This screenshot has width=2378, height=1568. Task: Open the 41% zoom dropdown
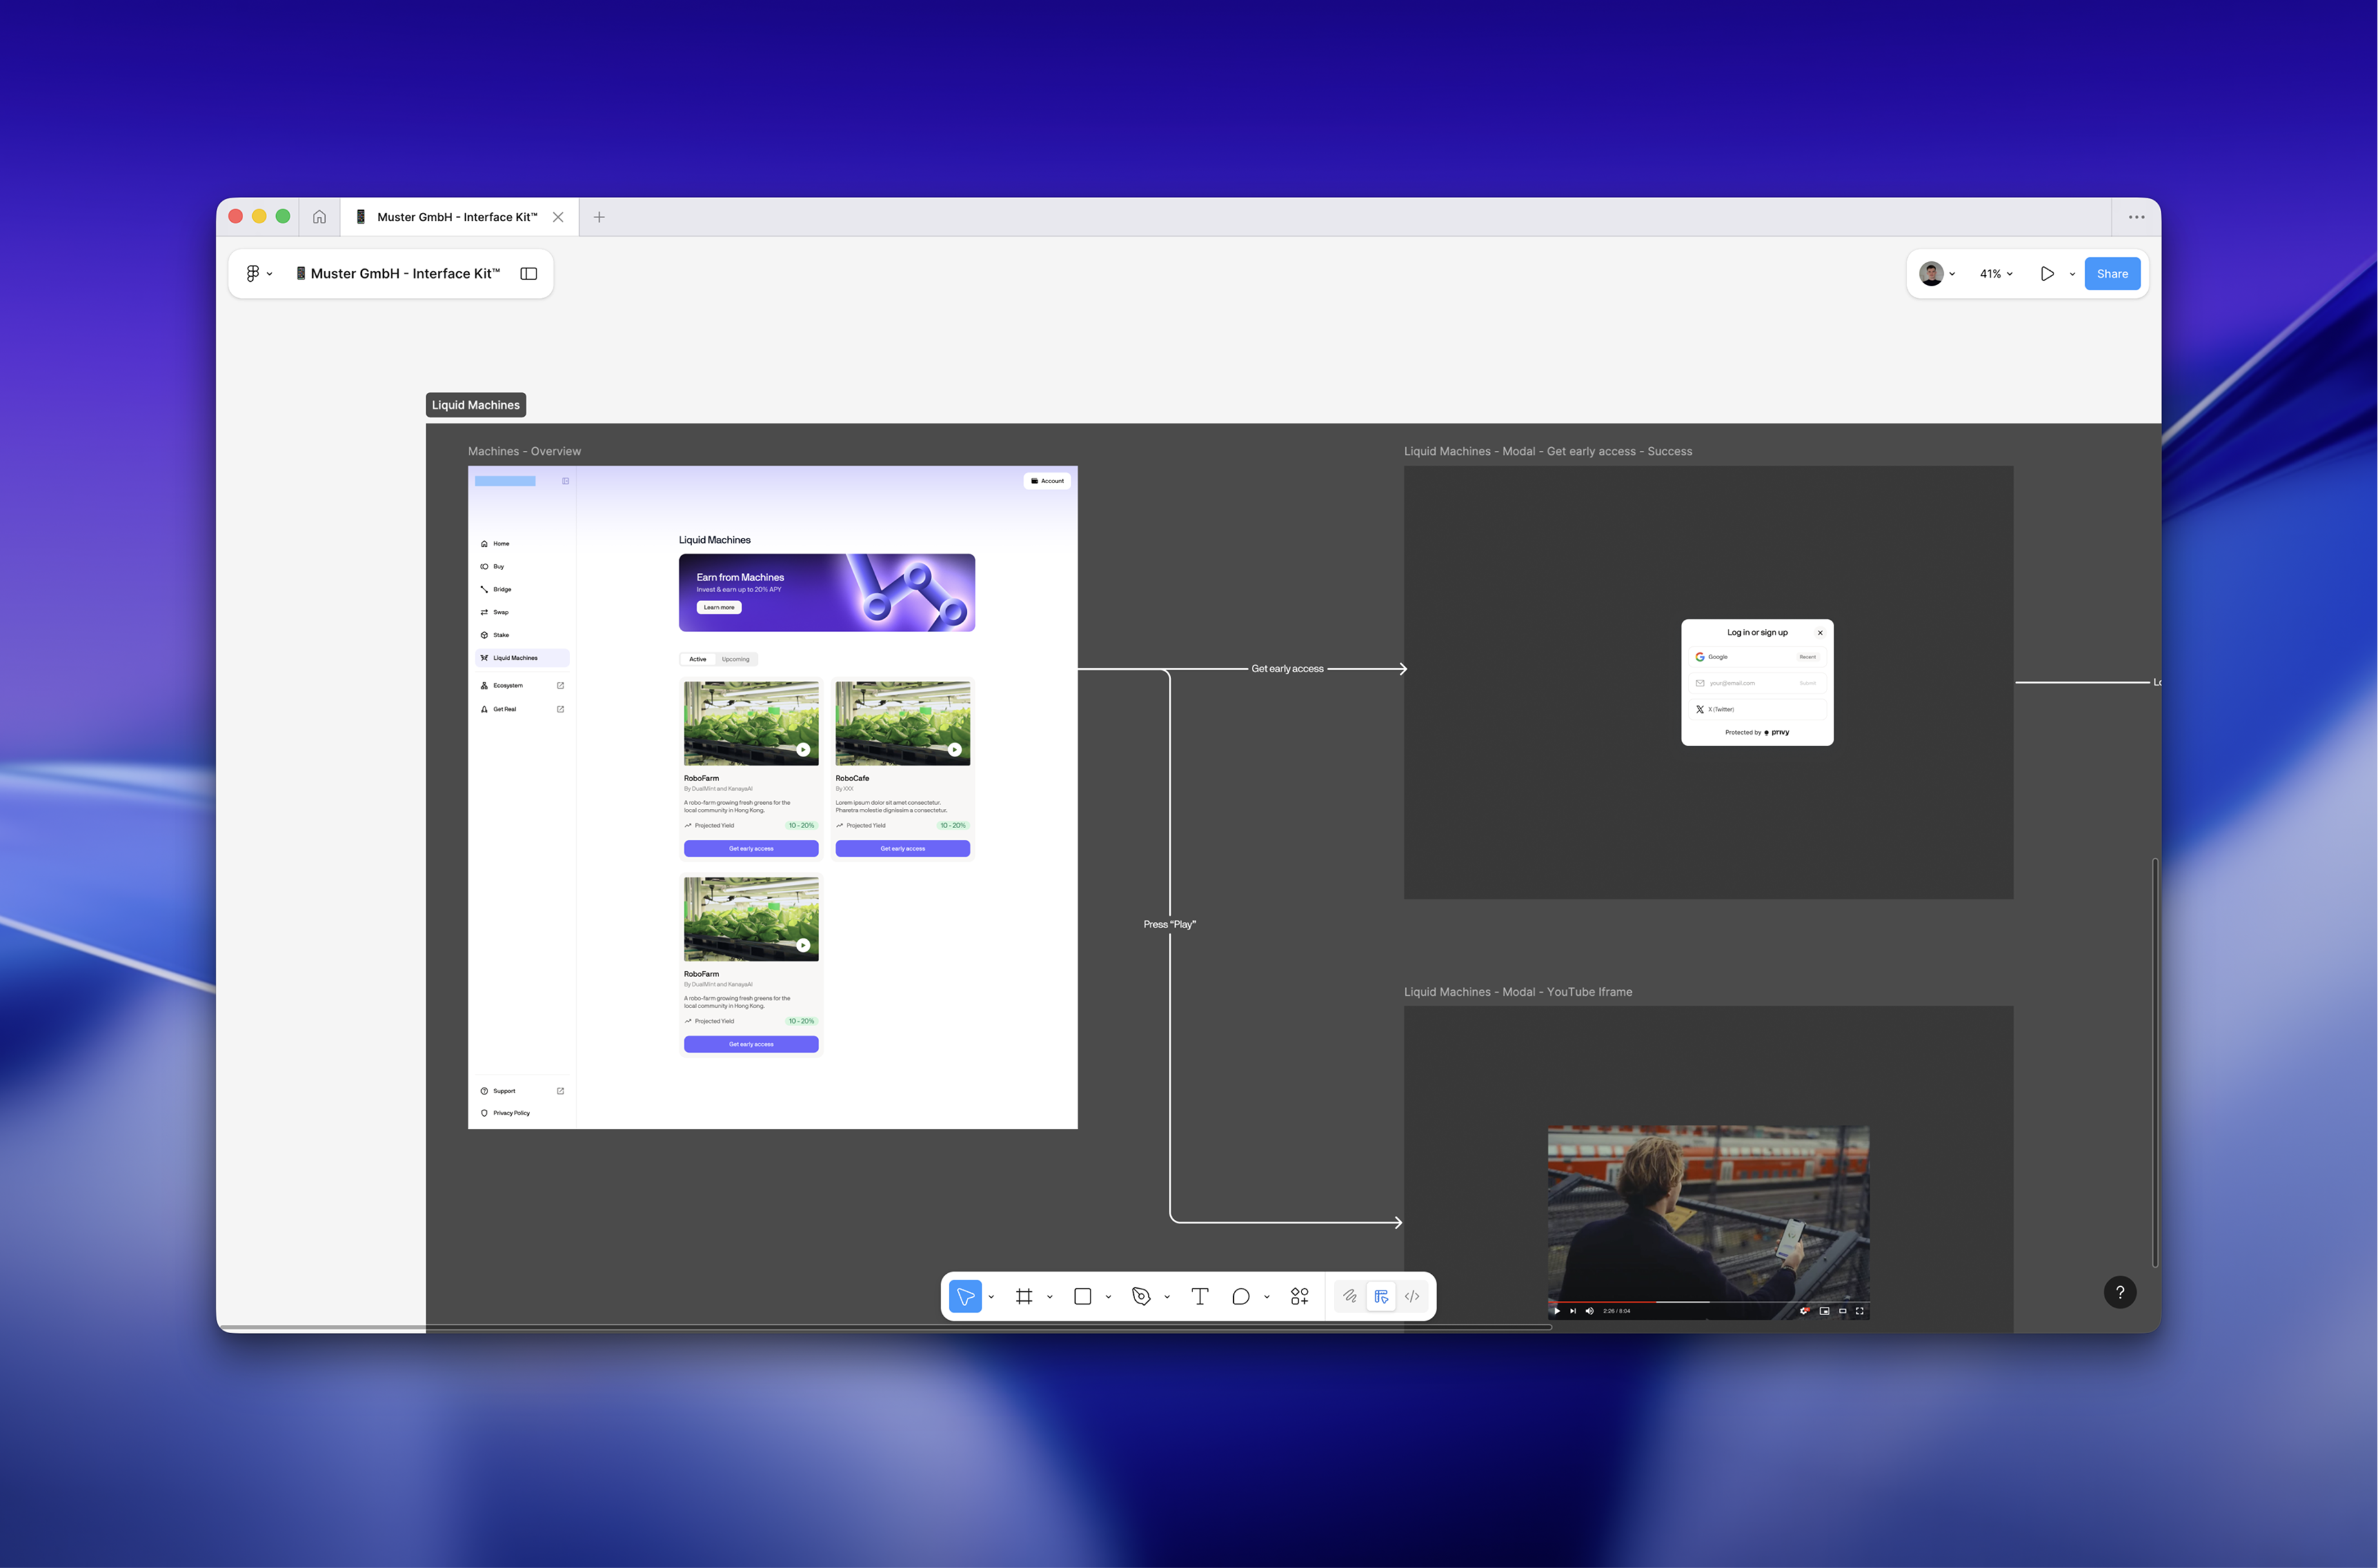click(x=1996, y=273)
